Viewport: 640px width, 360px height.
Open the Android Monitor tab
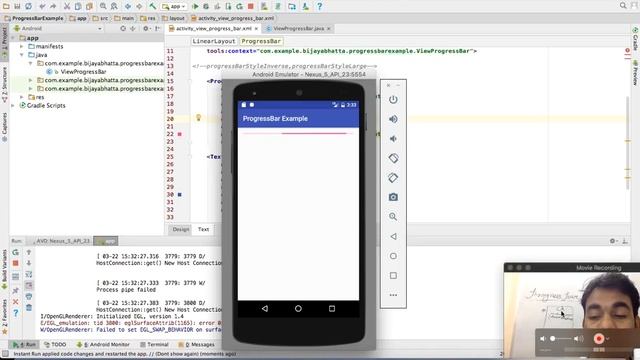pos(103,344)
